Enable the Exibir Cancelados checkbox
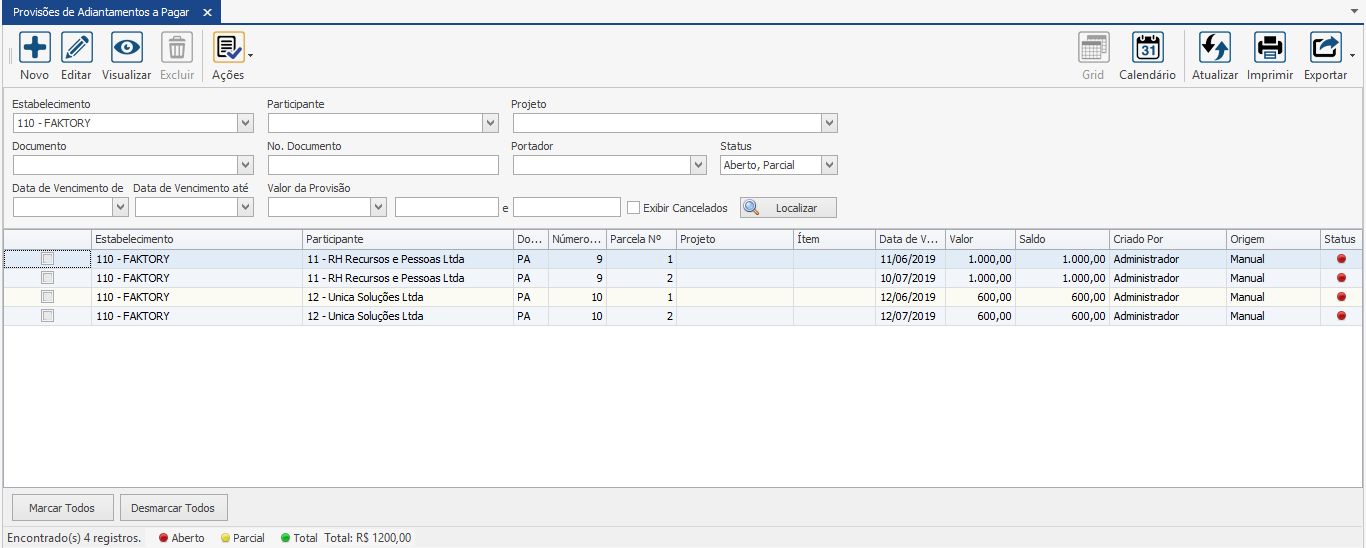1366x548 pixels. [633, 208]
